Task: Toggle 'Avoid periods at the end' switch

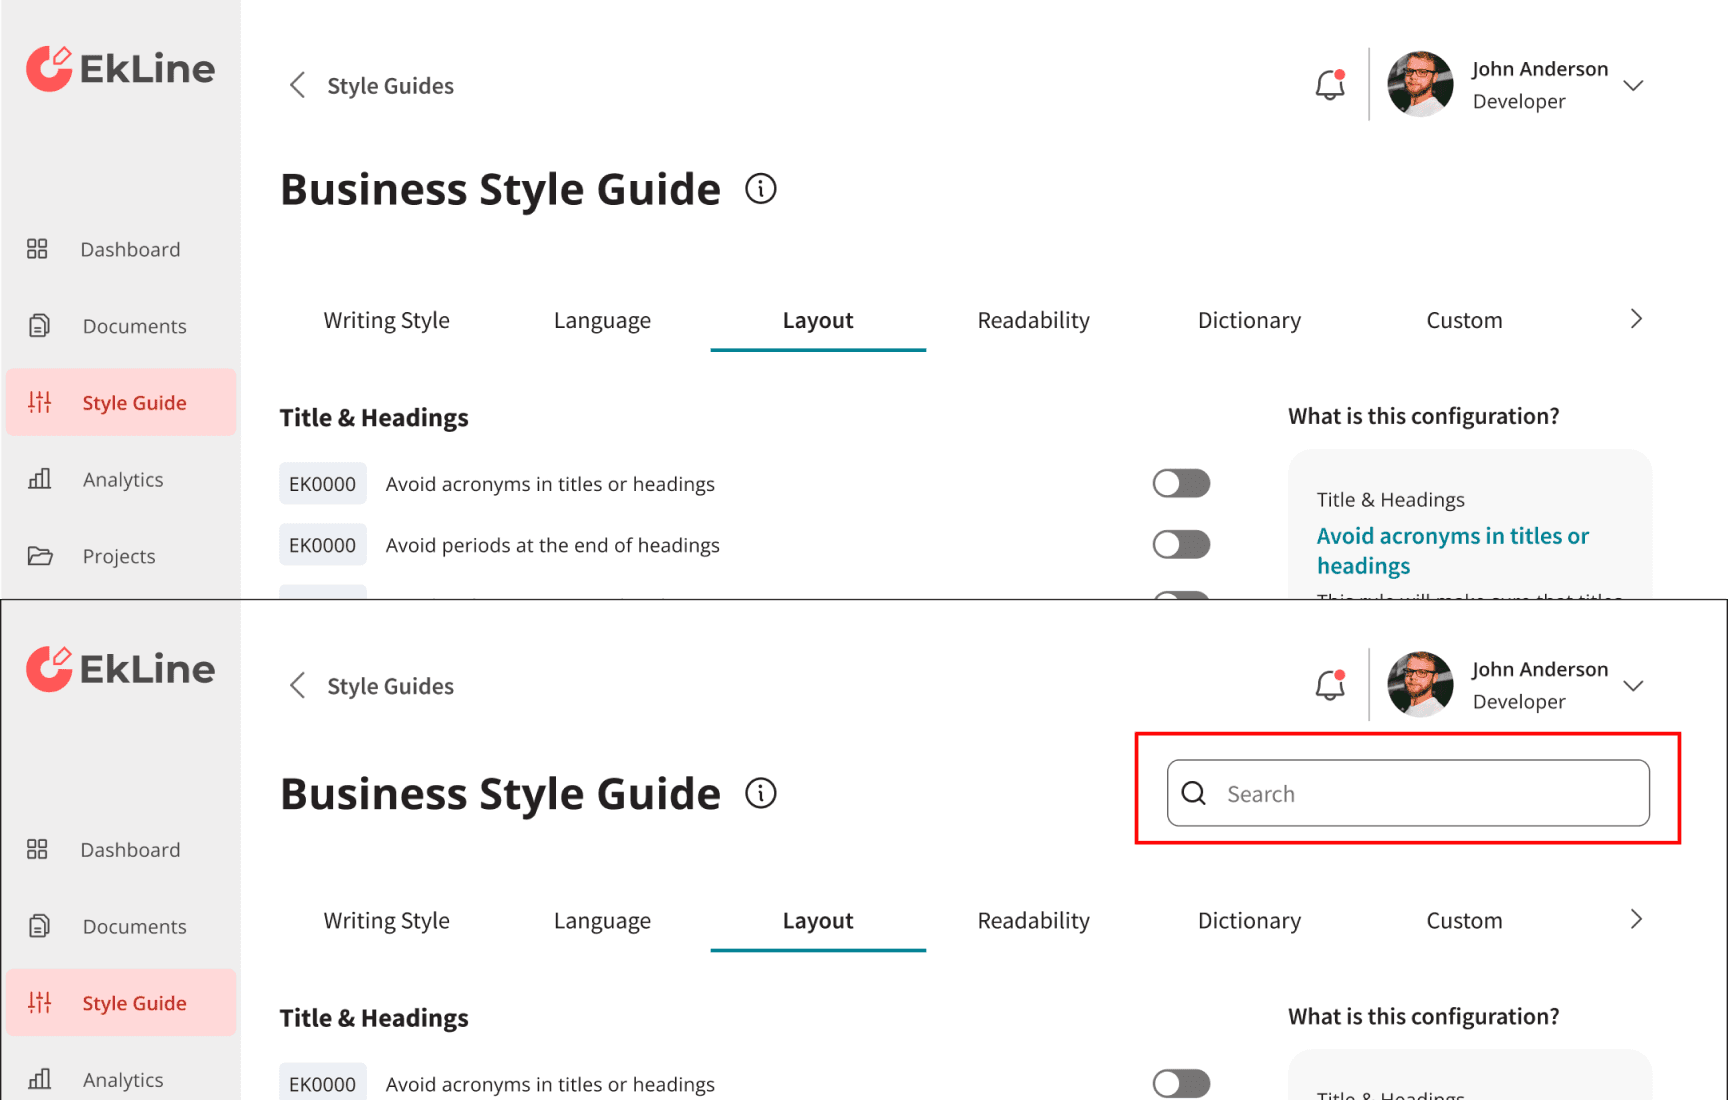Action: [1181, 544]
